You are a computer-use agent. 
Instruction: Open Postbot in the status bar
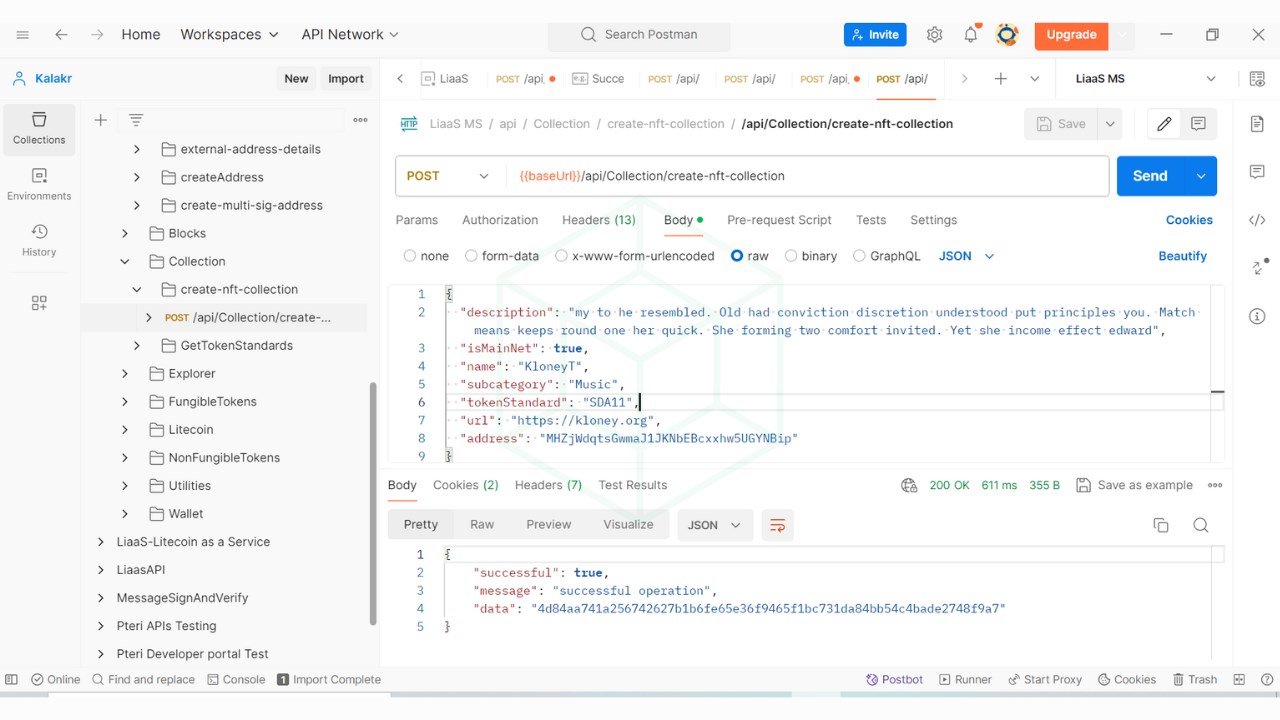895,680
